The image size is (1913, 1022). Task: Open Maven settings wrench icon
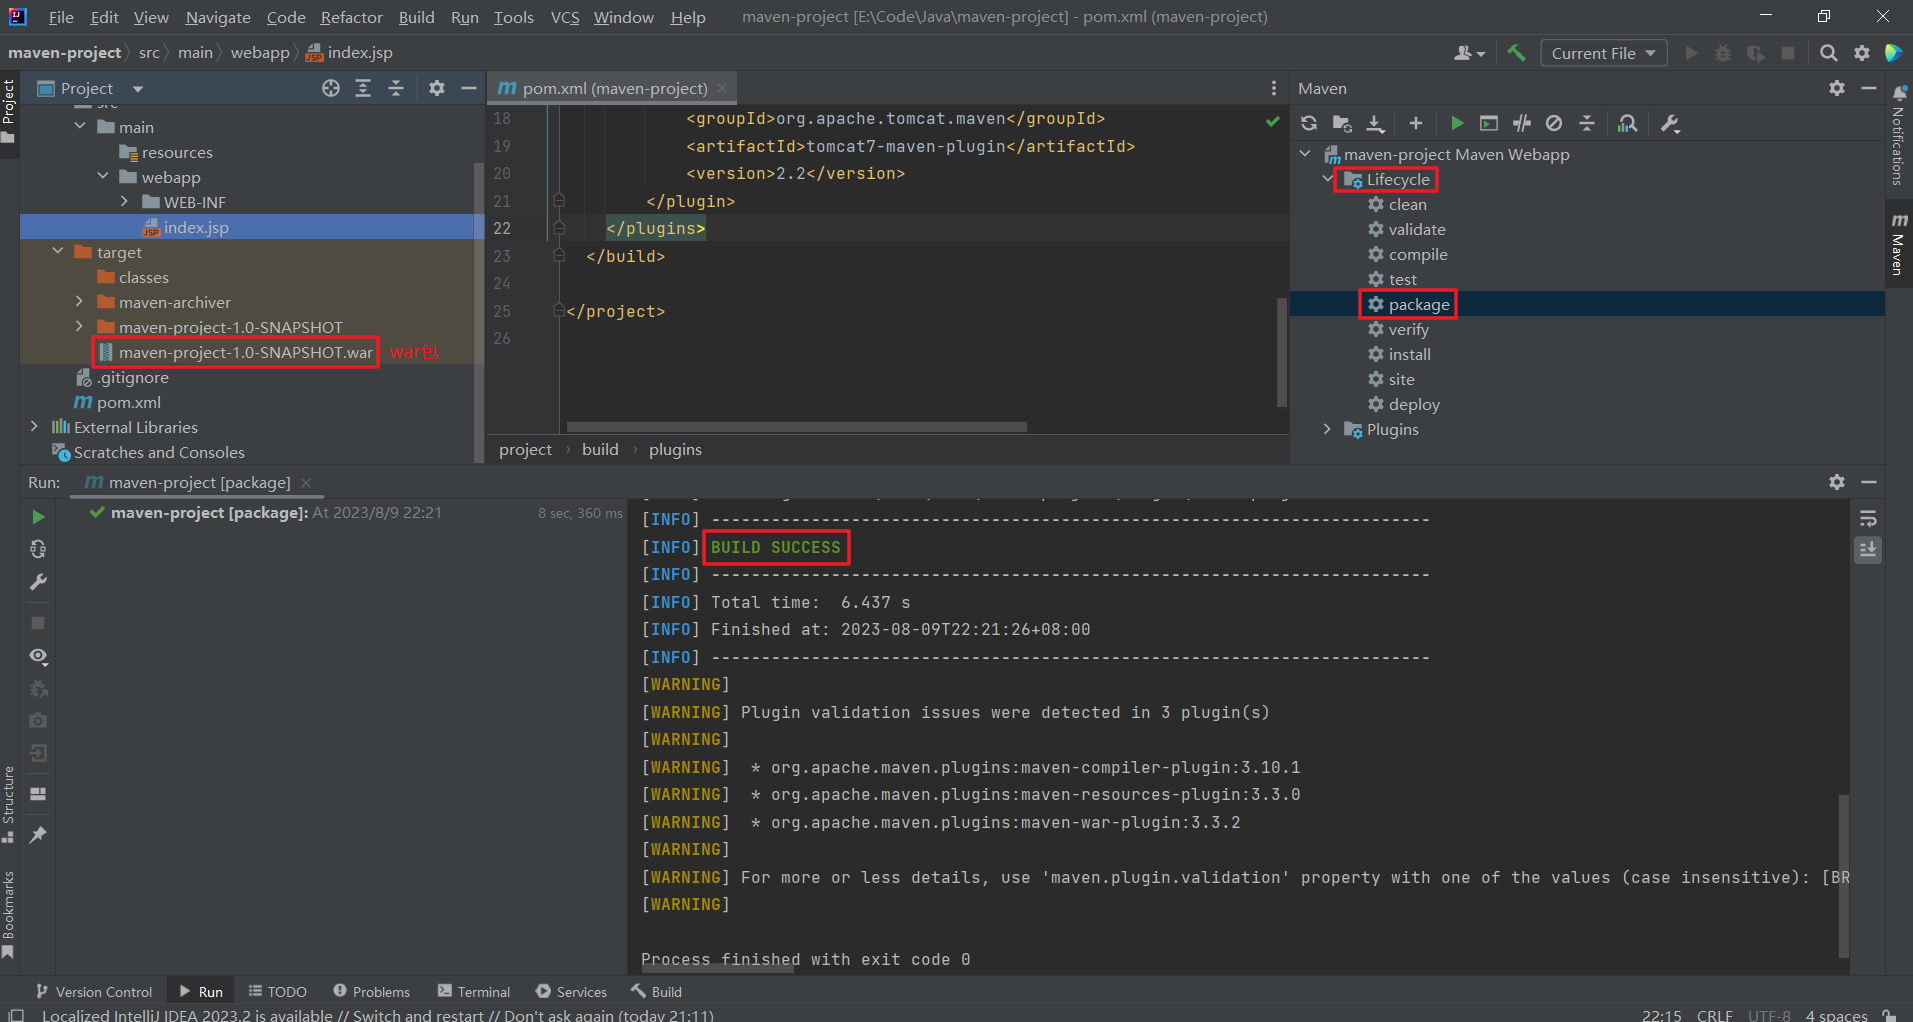pos(1670,123)
